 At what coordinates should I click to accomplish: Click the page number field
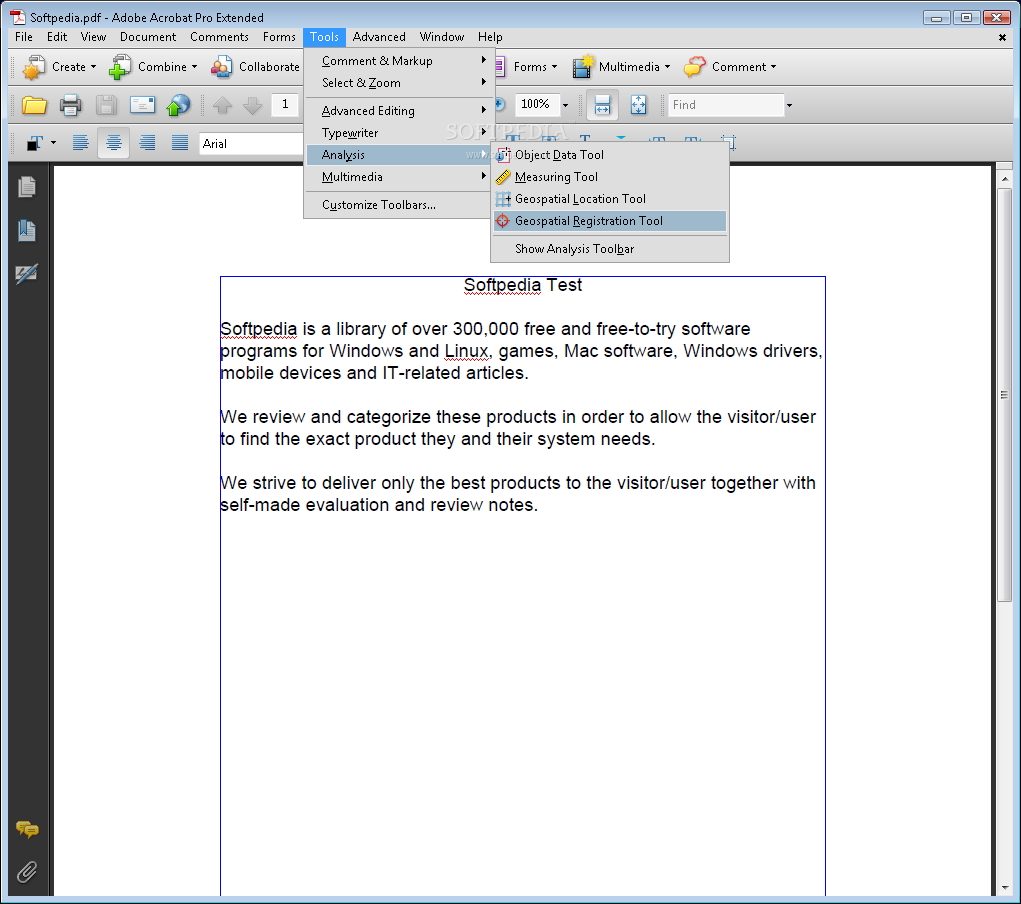click(x=285, y=105)
